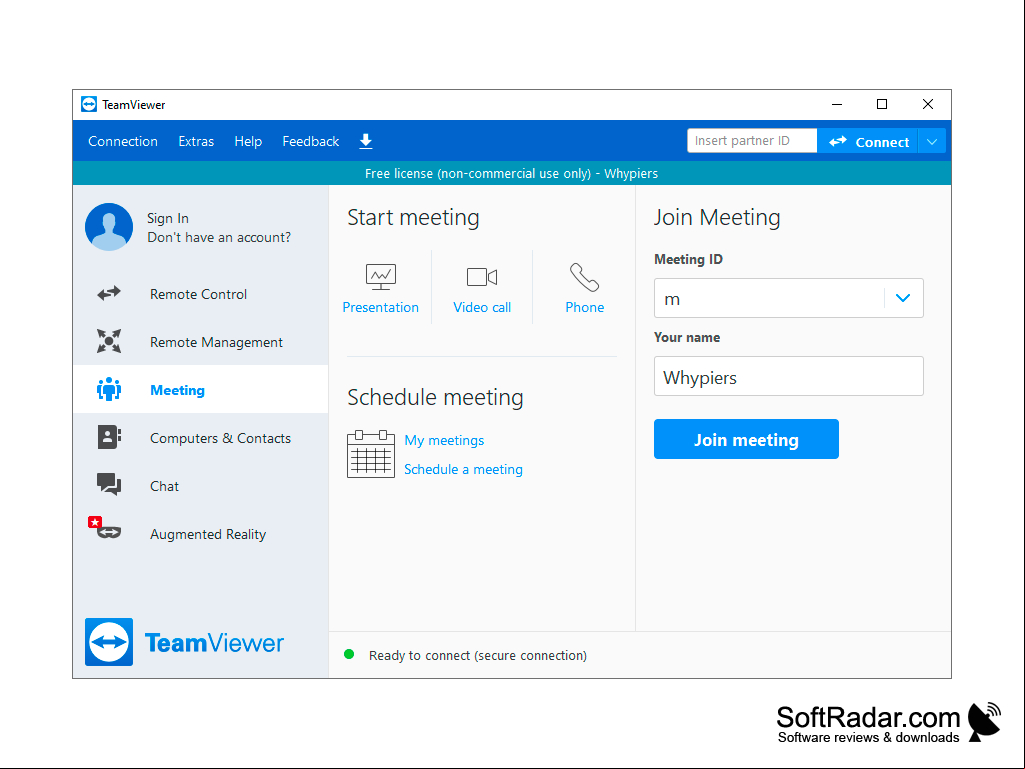Click the "Ready to connect" status text
The image size is (1025, 769).
pos(478,655)
